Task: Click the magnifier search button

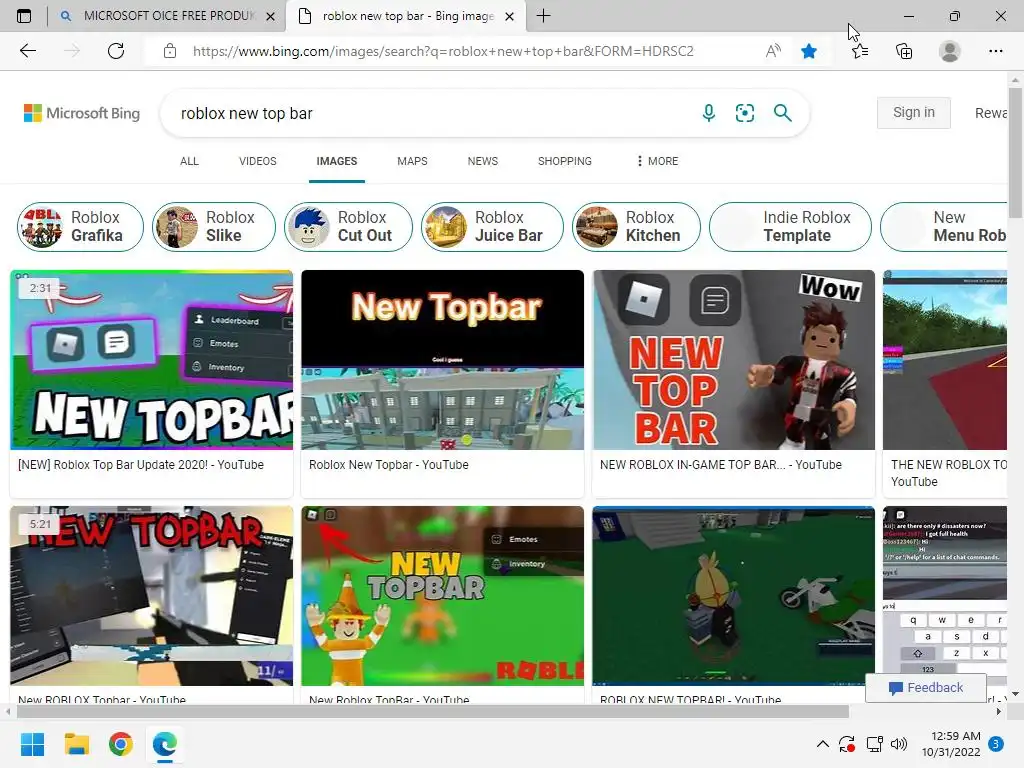Action: [x=782, y=113]
